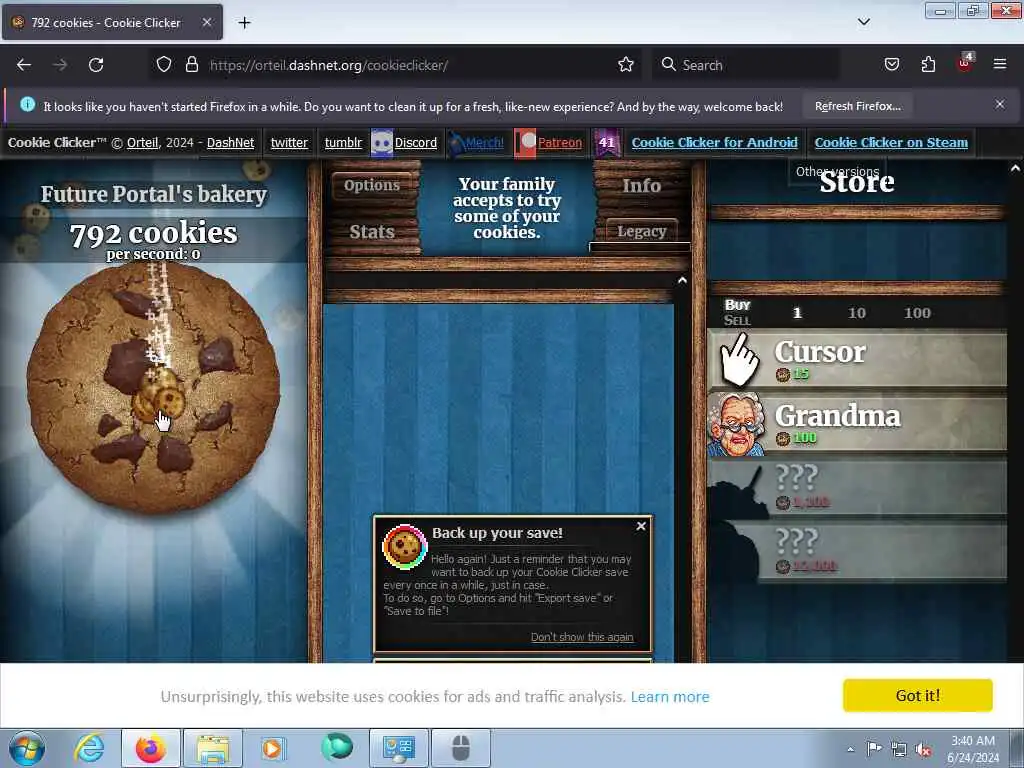This screenshot has height=768, width=1024.
Task: Click the bakery name Future Portal's bakery
Action: tap(153, 194)
